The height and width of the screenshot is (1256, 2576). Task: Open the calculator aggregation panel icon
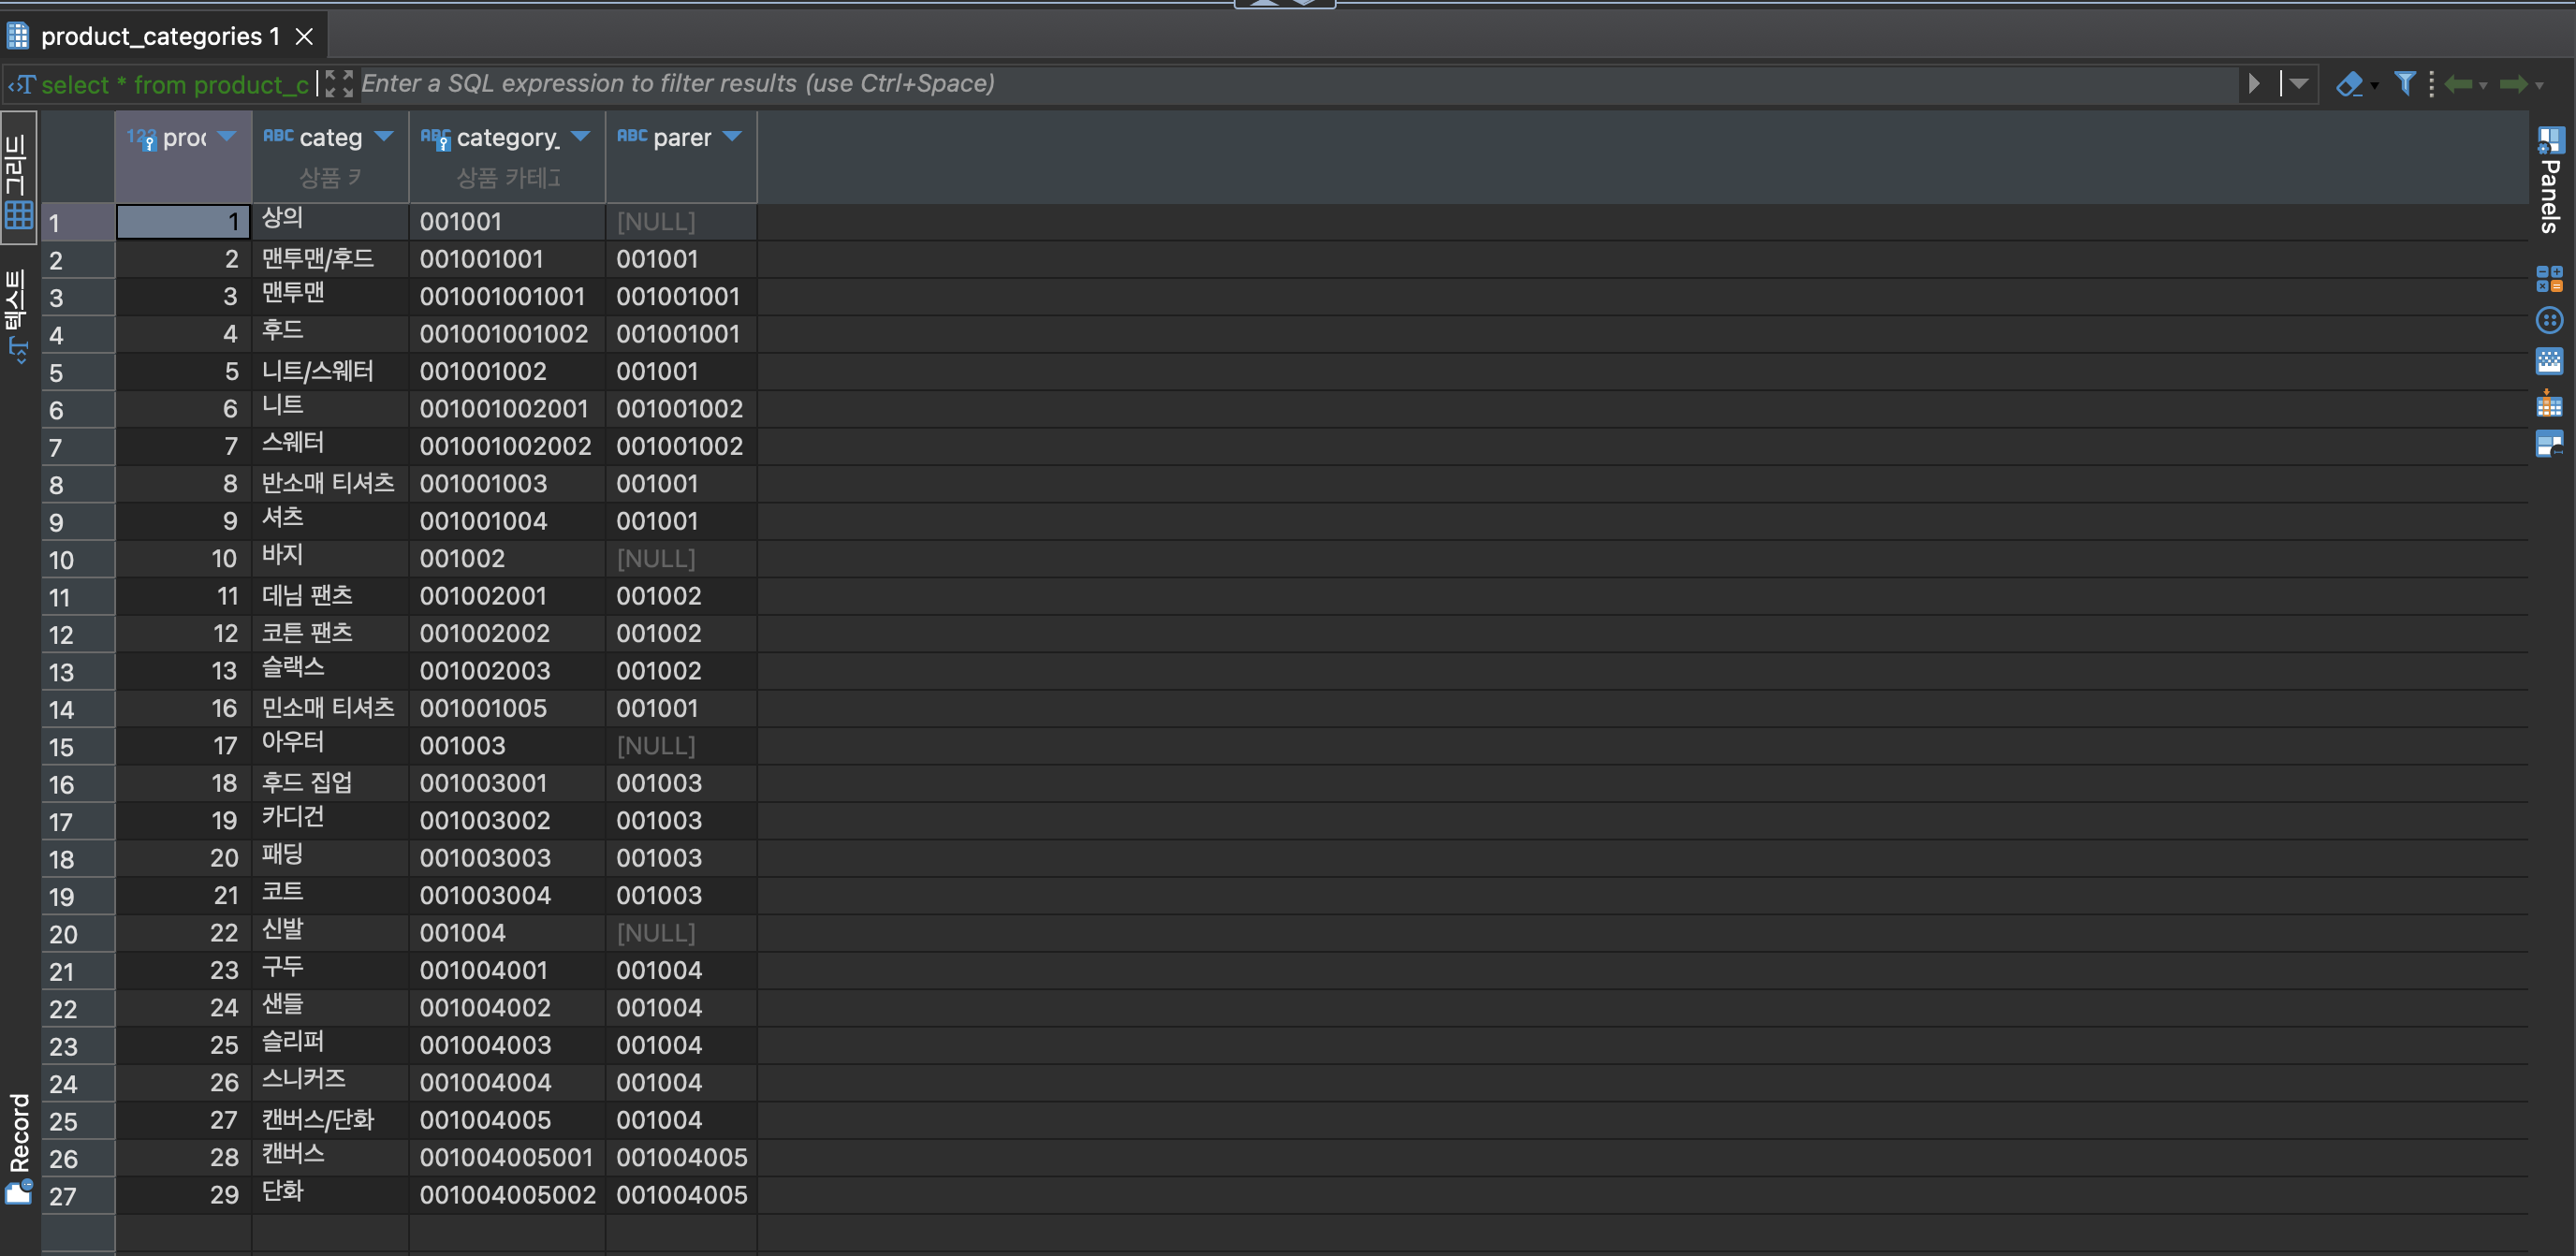(x=2549, y=278)
